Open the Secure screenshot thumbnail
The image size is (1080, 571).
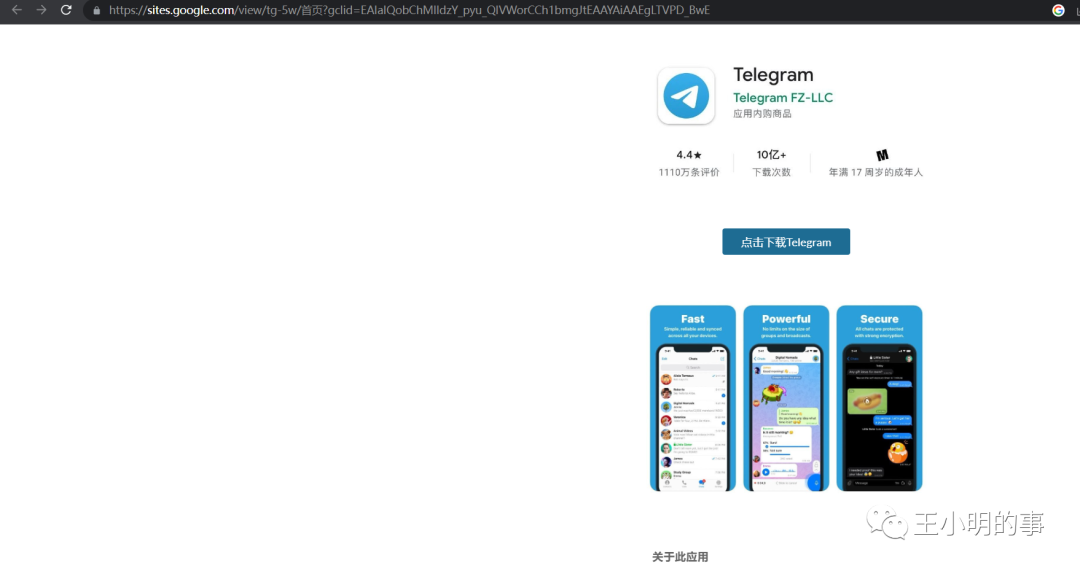point(879,398)
